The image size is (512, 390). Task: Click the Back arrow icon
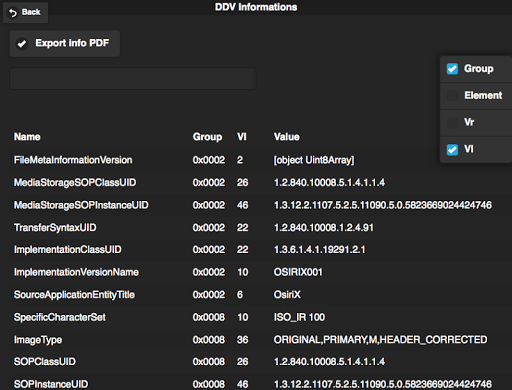(13, 13)
